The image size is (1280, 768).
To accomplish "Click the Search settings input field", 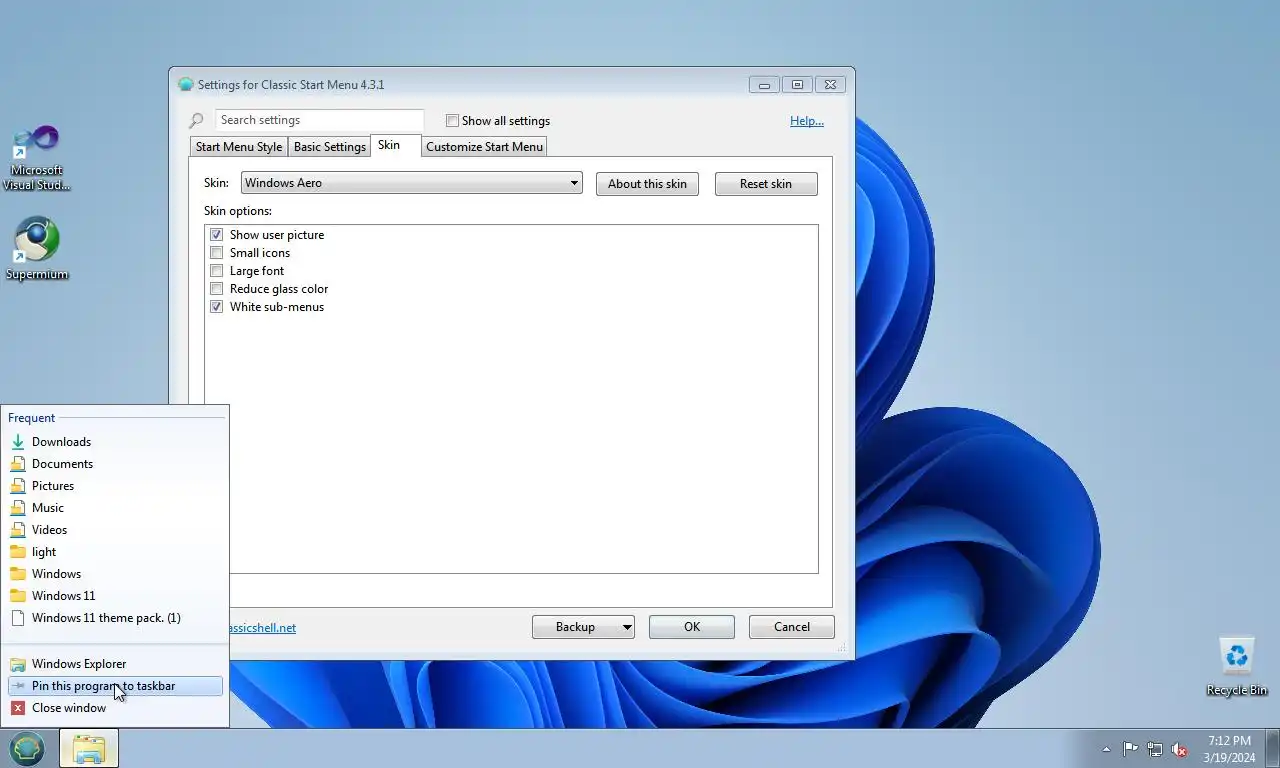I will [x=320, y=120].
